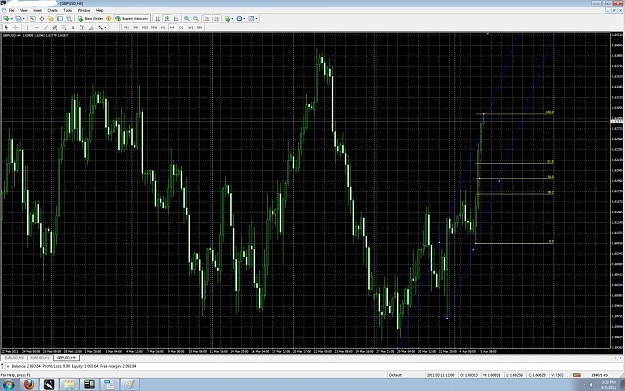Zoom in on the chart

click(x=187, y=18)
